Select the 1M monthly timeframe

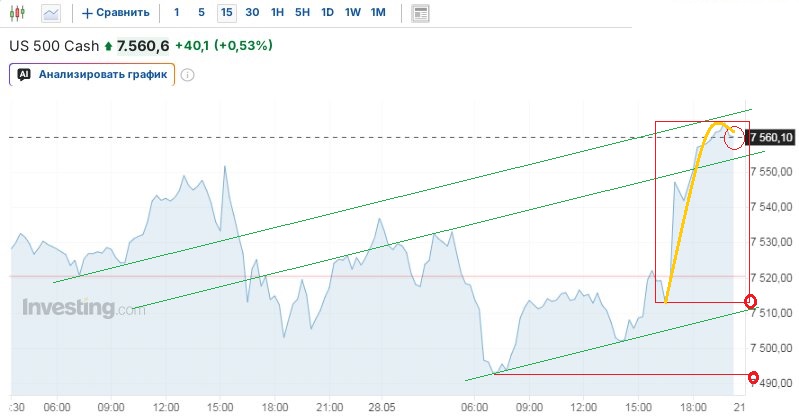click(378, 12)
